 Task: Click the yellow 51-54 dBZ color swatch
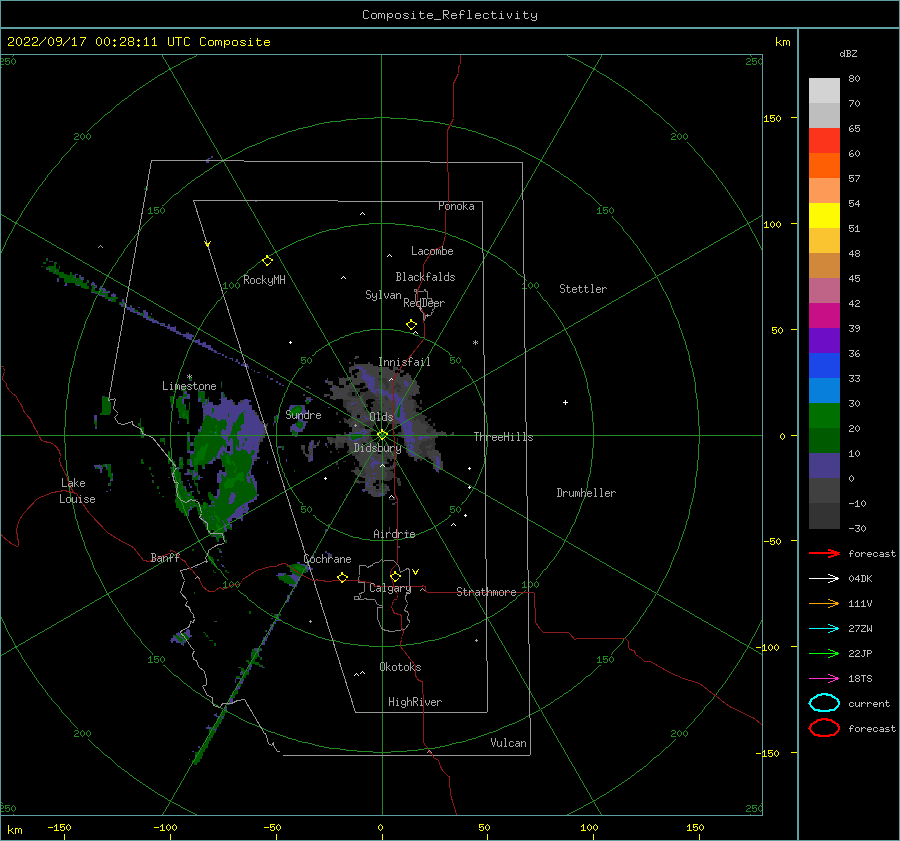(x=824, y=216)
